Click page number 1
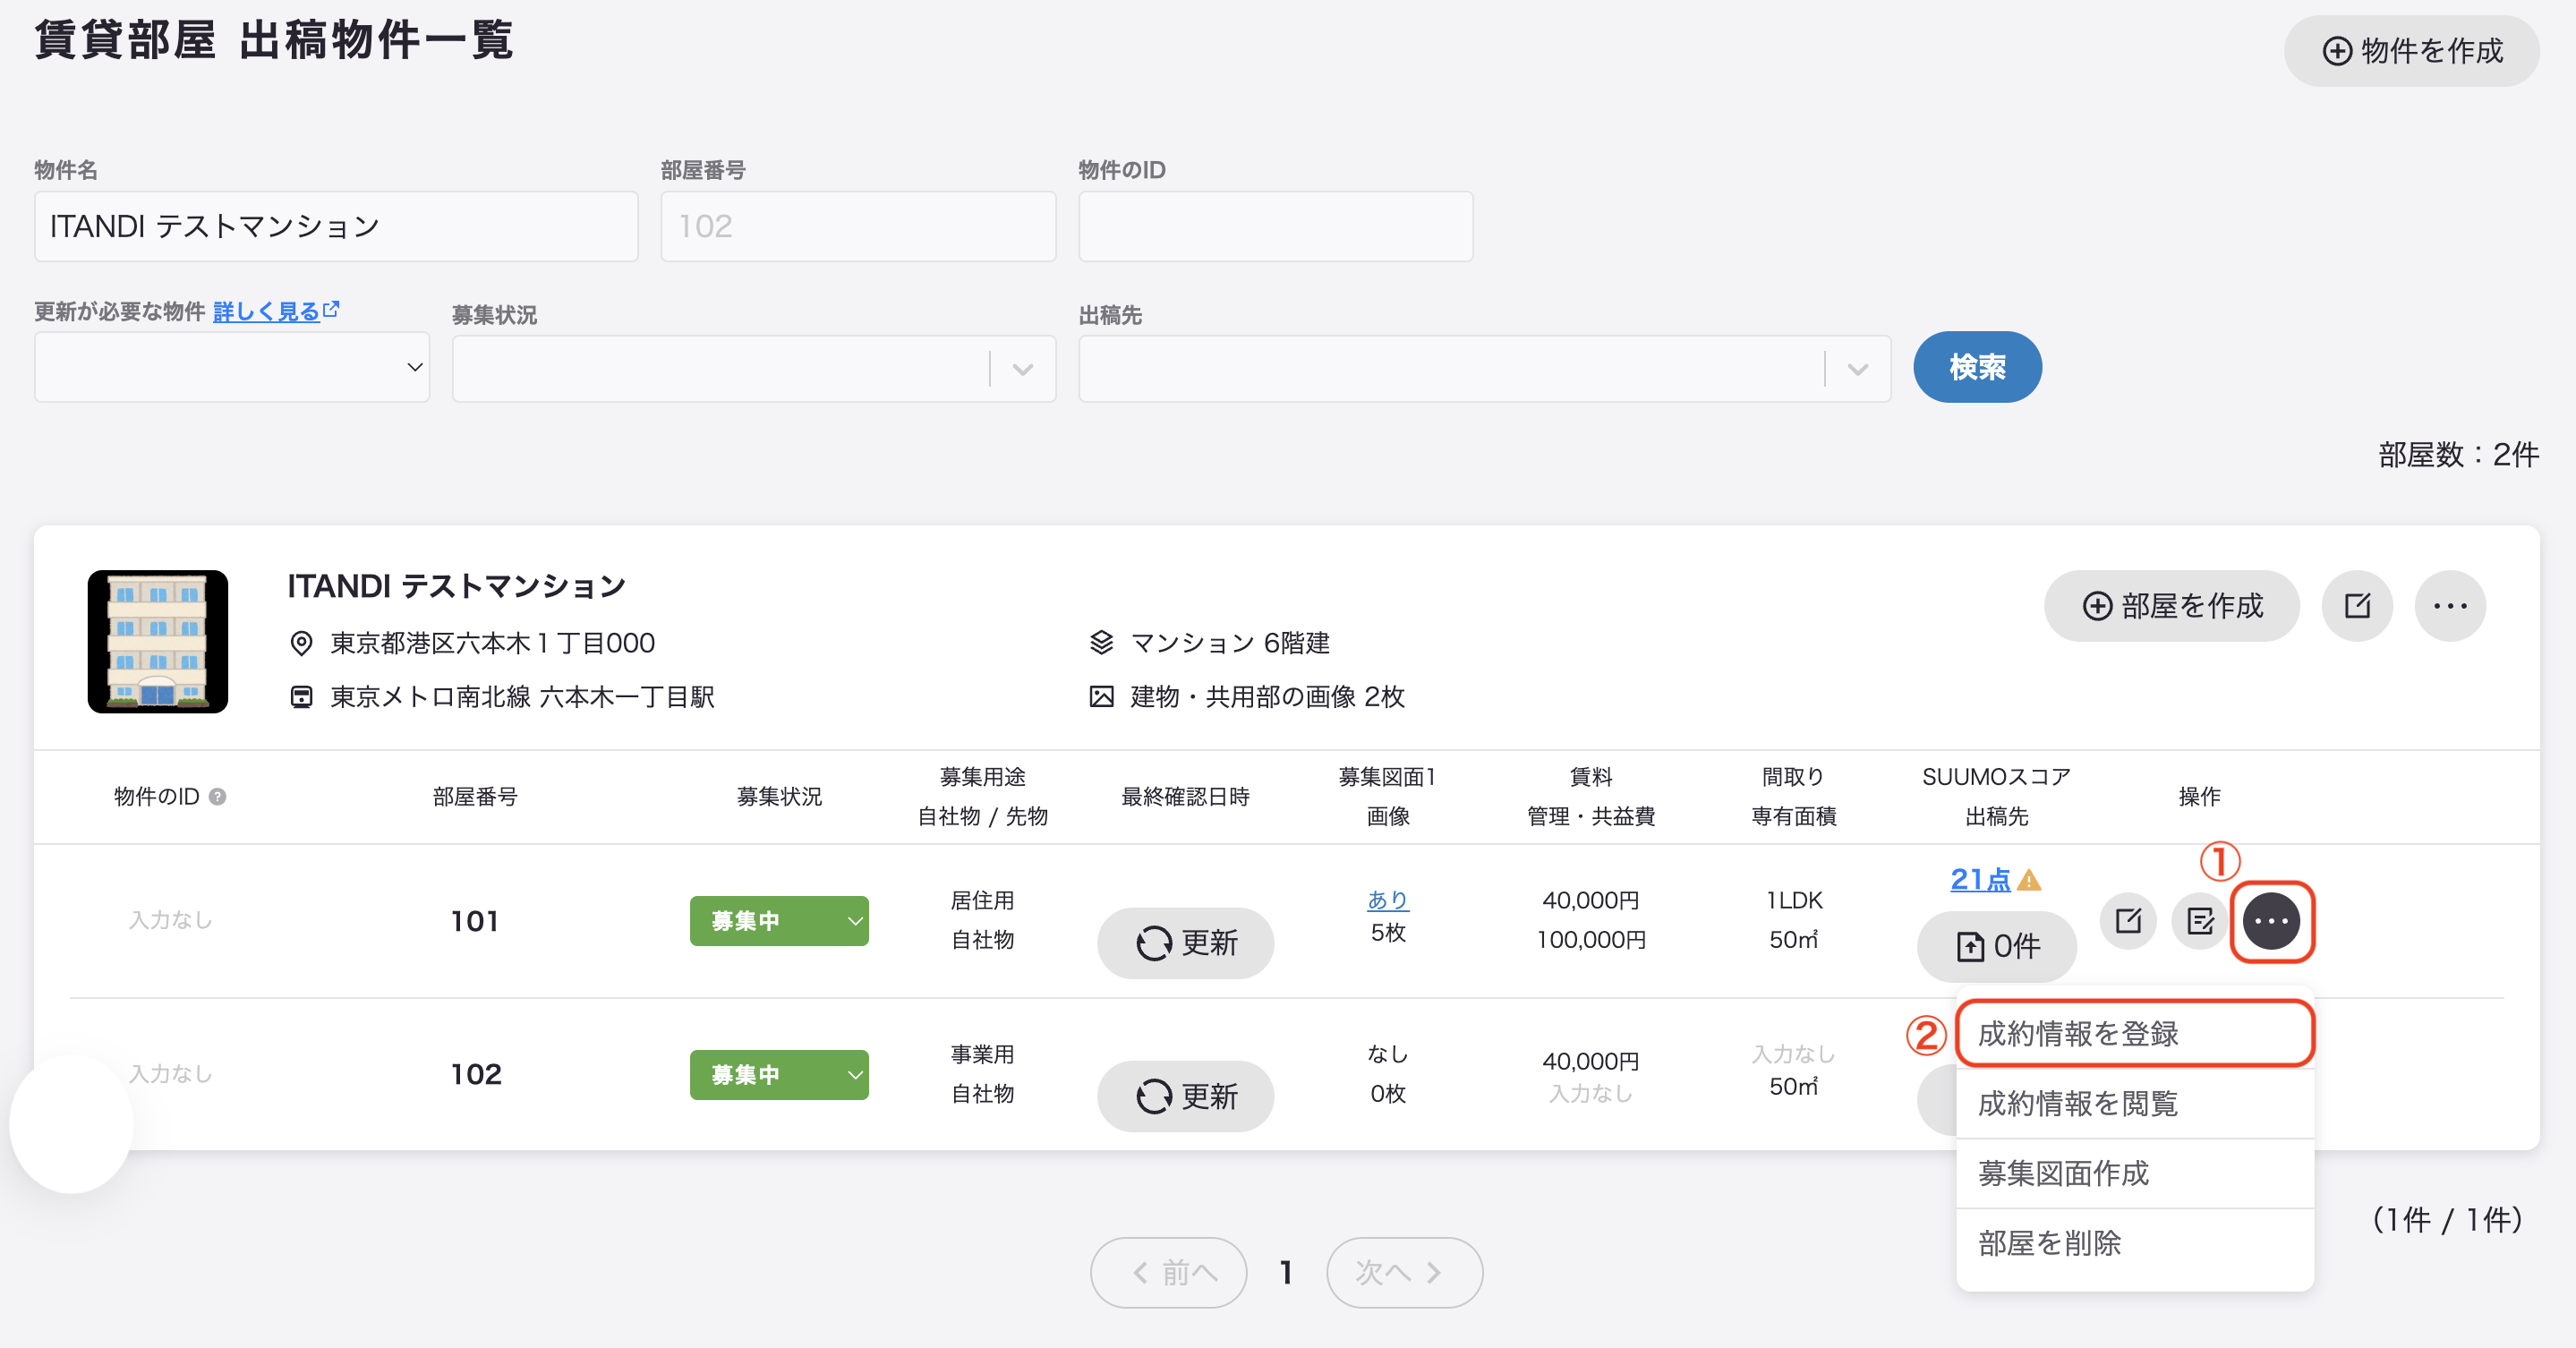Viewport: 2576px width, 1348px height. coord(1286,1273)
